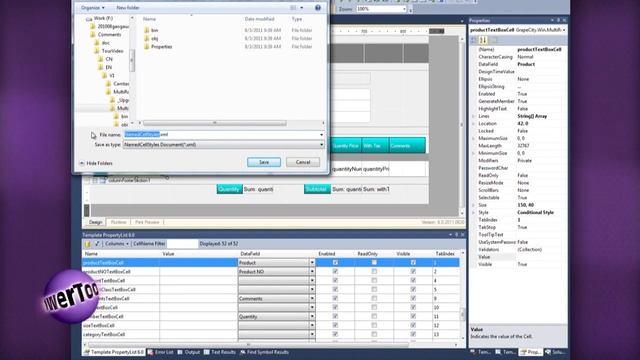Toggle ReadOnly checkbox for productTextBoxCell row
This screenshot has height=360, width=640.
pyautogui.click(x=374, y=263)
